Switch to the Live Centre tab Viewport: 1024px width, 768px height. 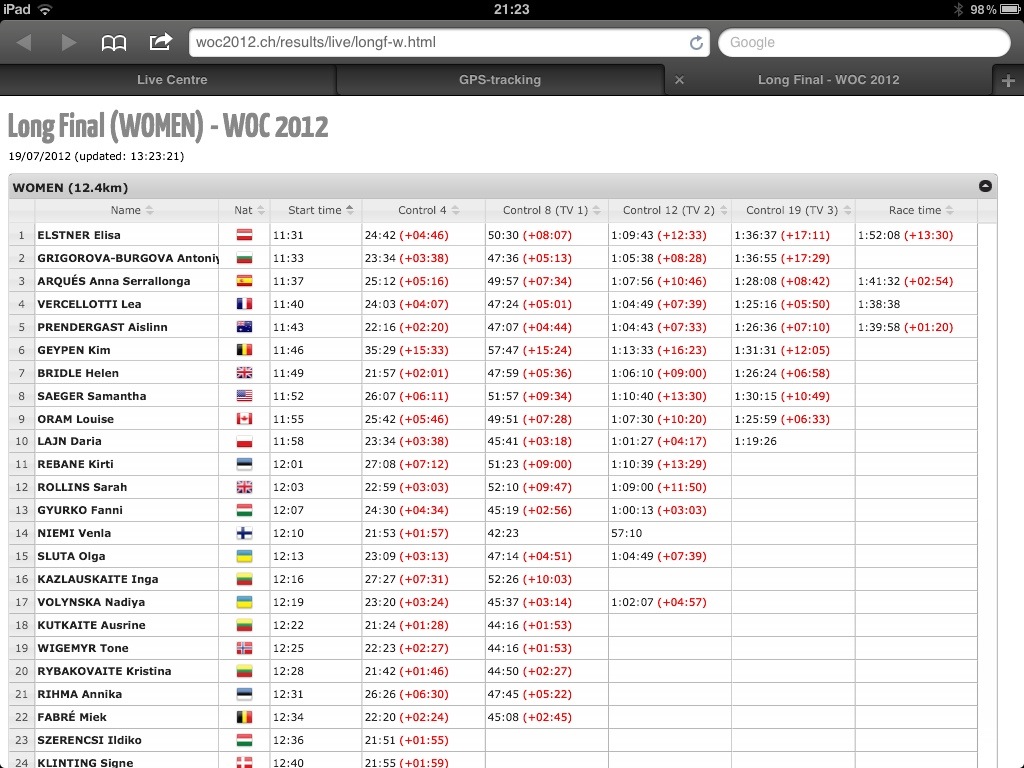point(172,80)
